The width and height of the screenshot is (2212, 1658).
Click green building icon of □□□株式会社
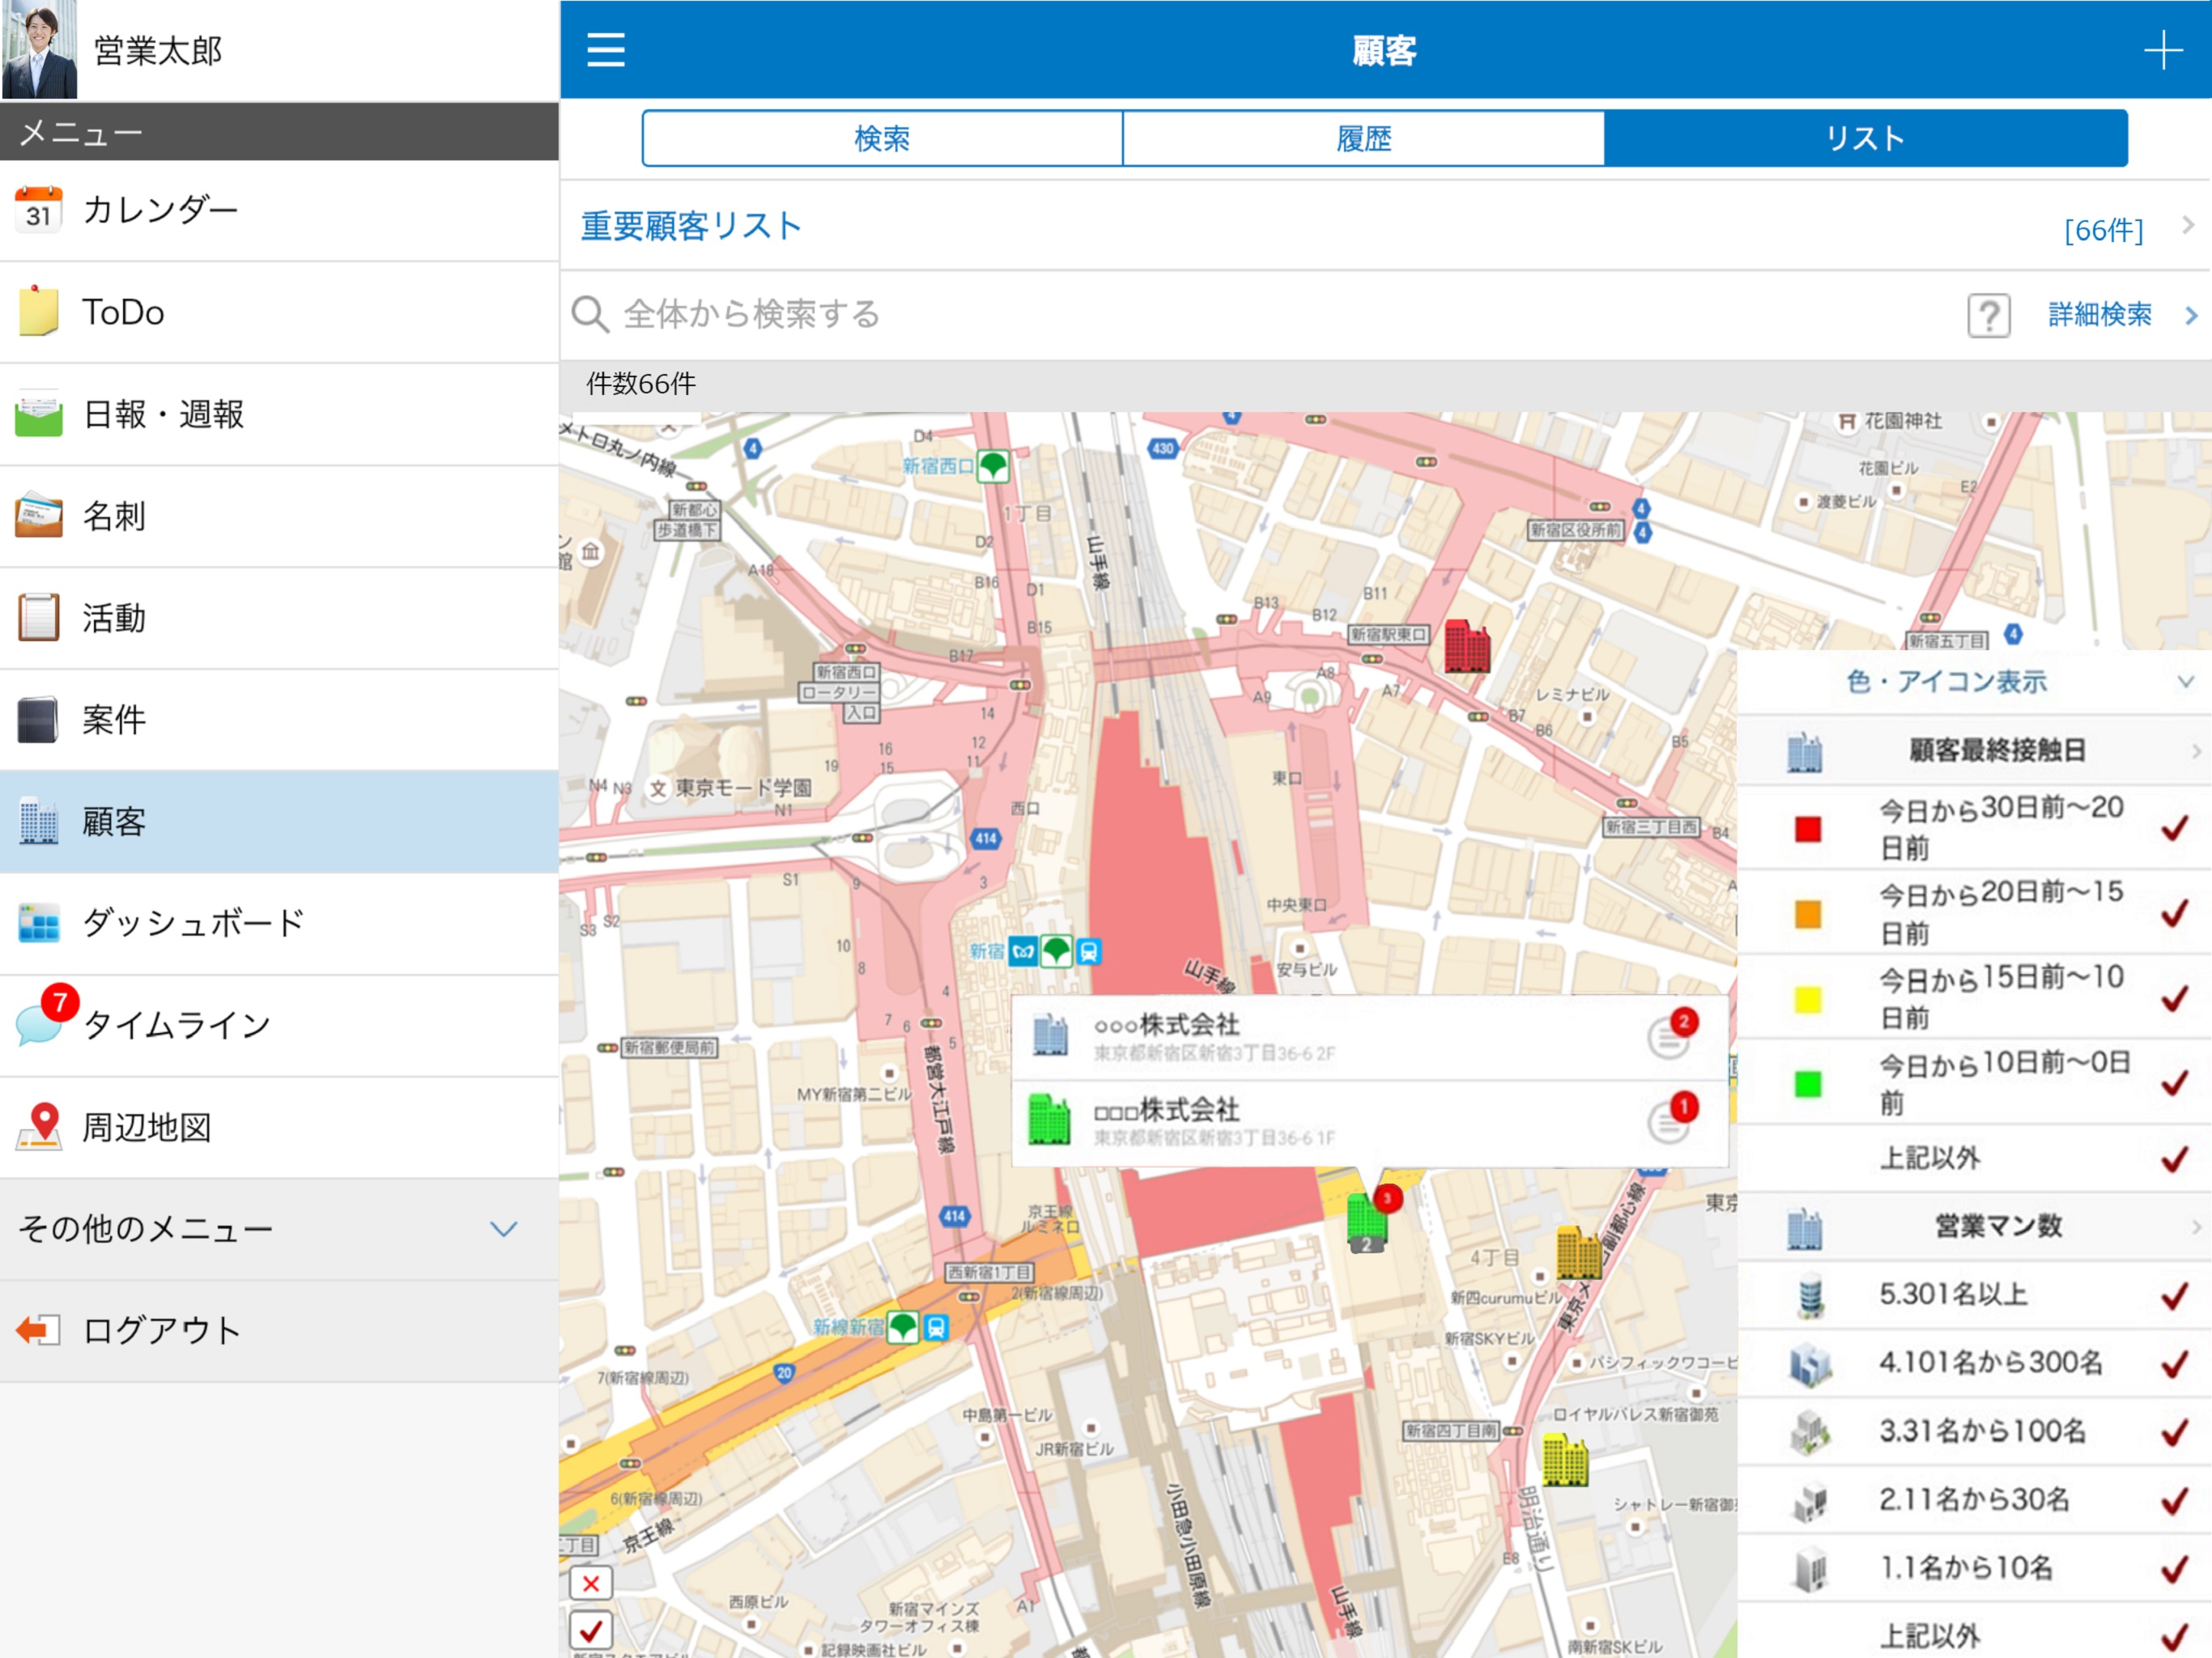(1050, 1120)
